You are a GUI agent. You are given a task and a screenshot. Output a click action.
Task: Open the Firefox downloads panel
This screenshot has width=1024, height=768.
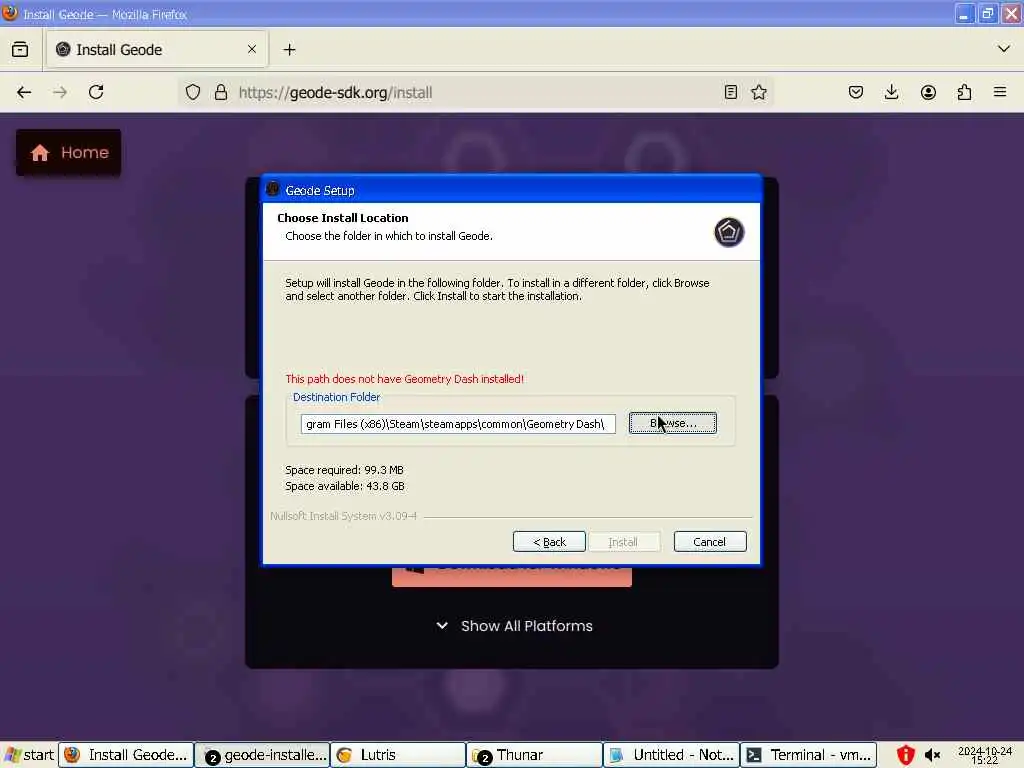click(891, 92)
